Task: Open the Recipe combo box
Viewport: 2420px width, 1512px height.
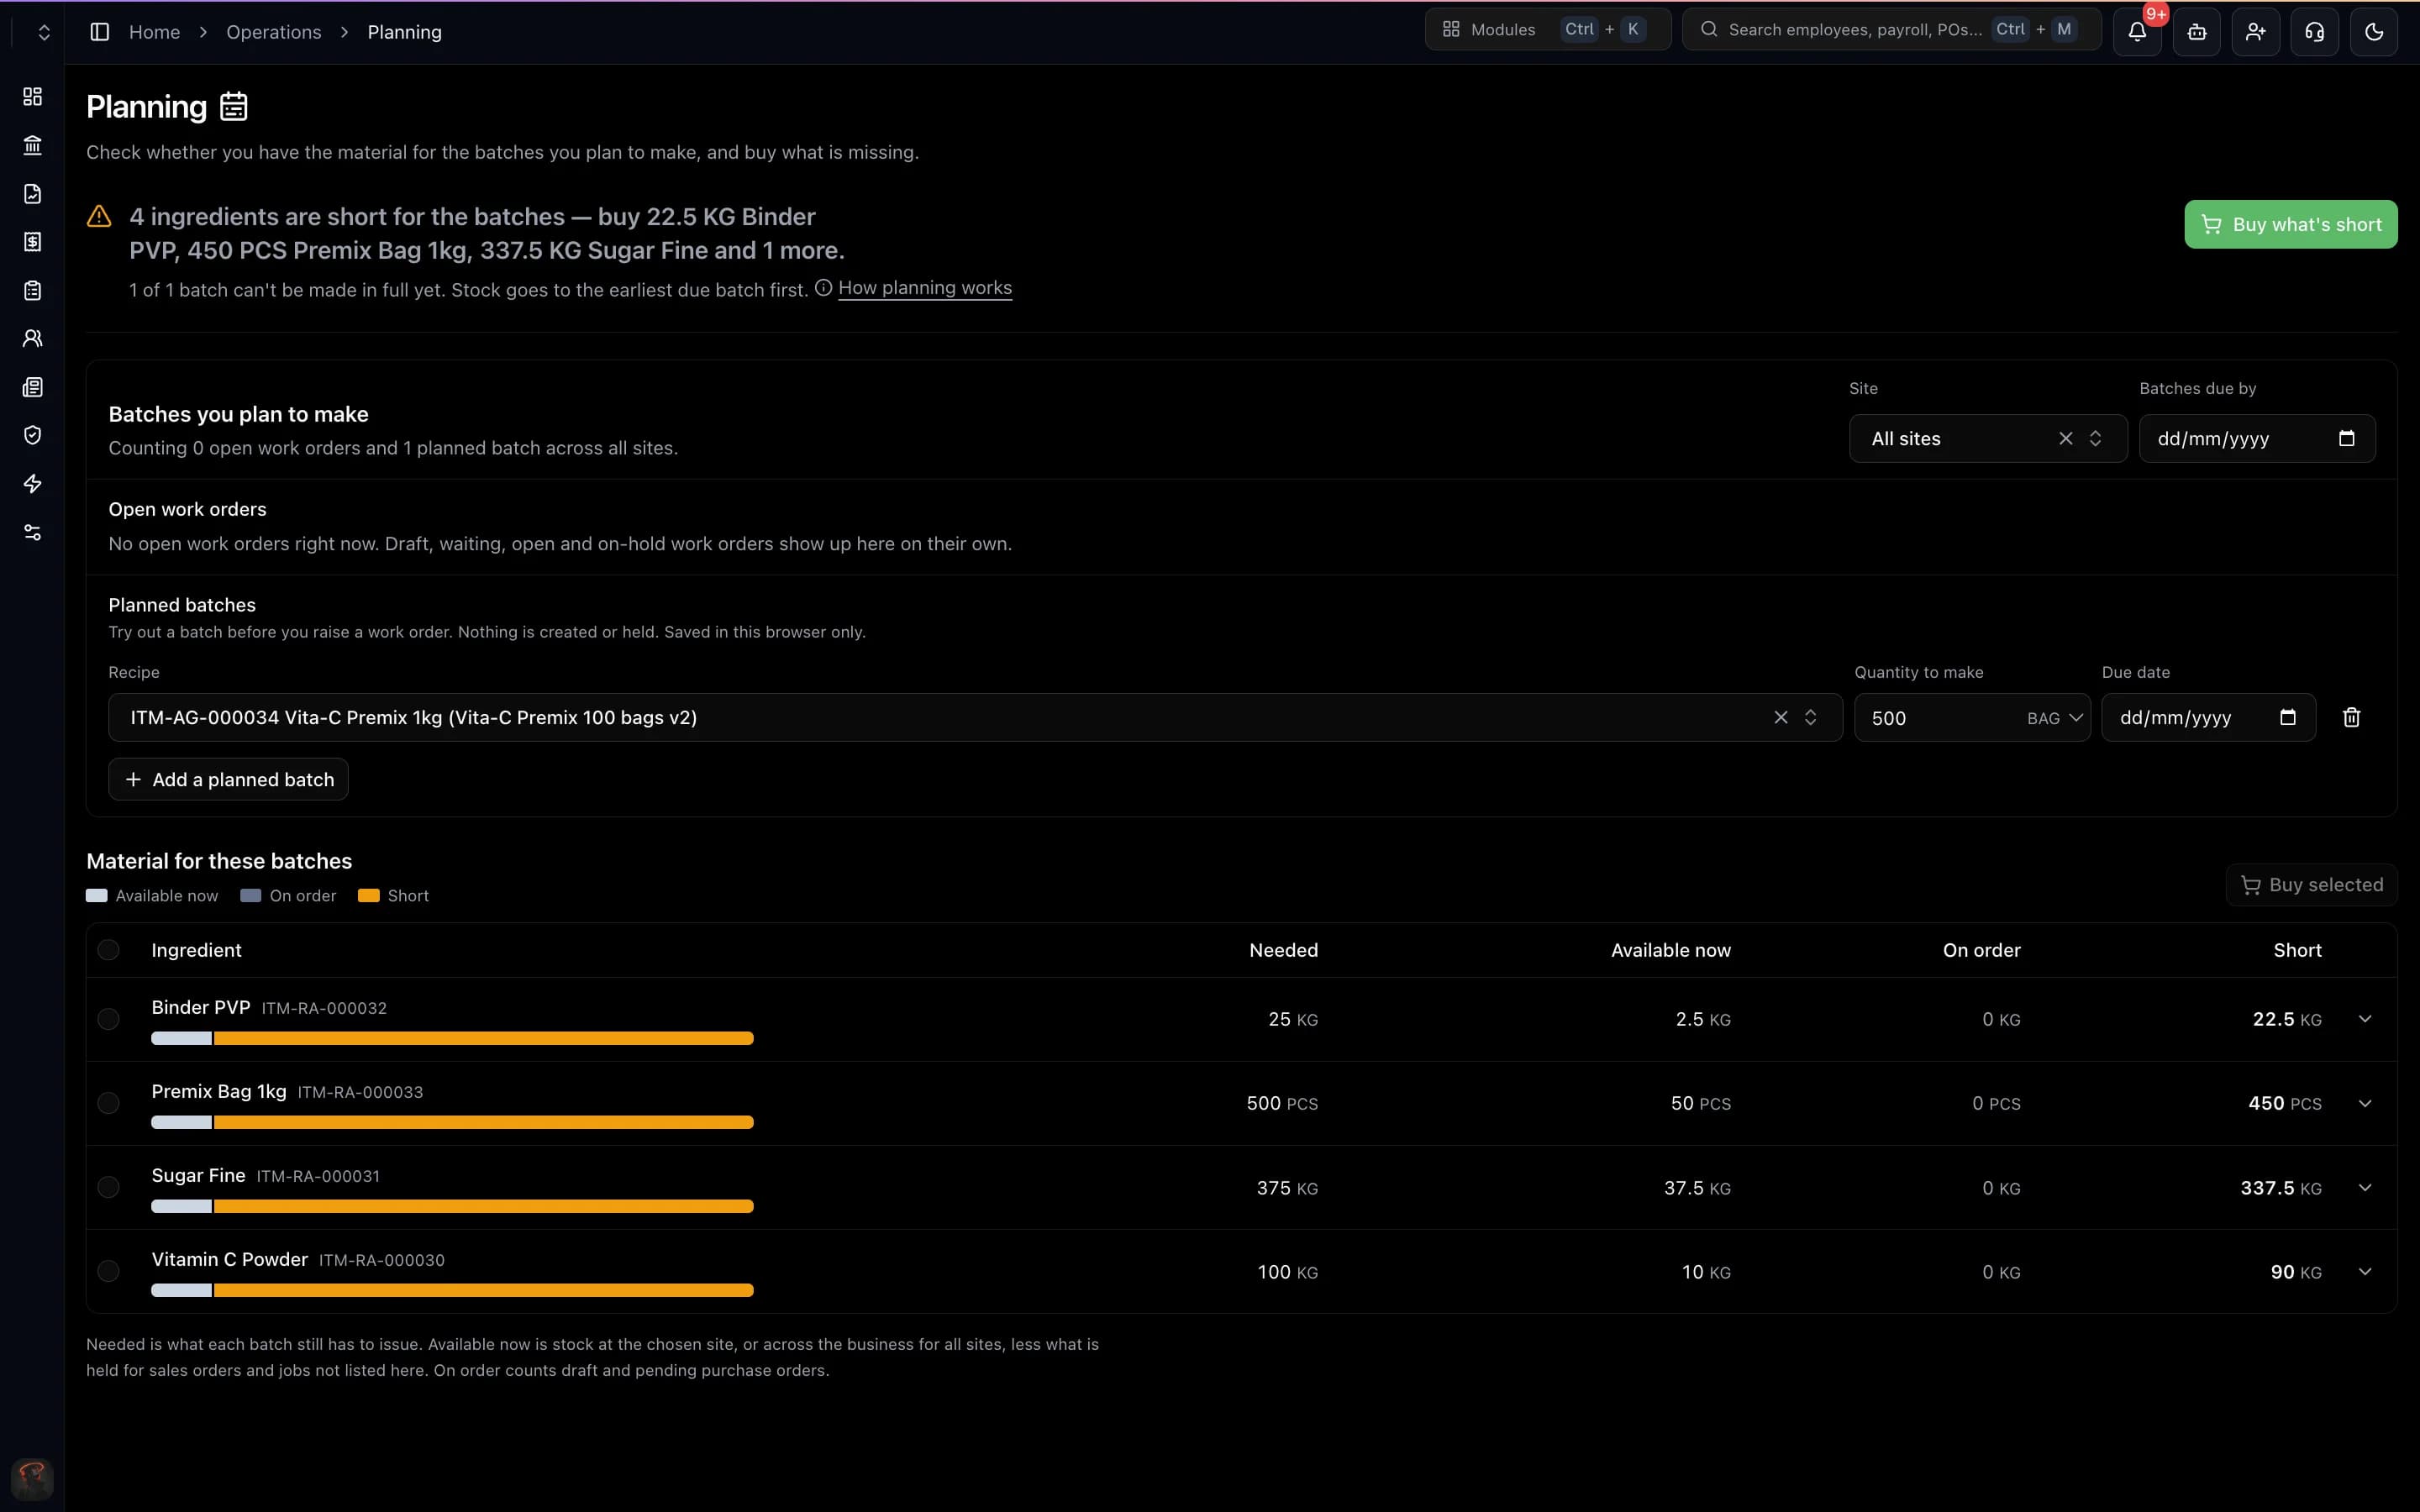Action: pos(975,717)
